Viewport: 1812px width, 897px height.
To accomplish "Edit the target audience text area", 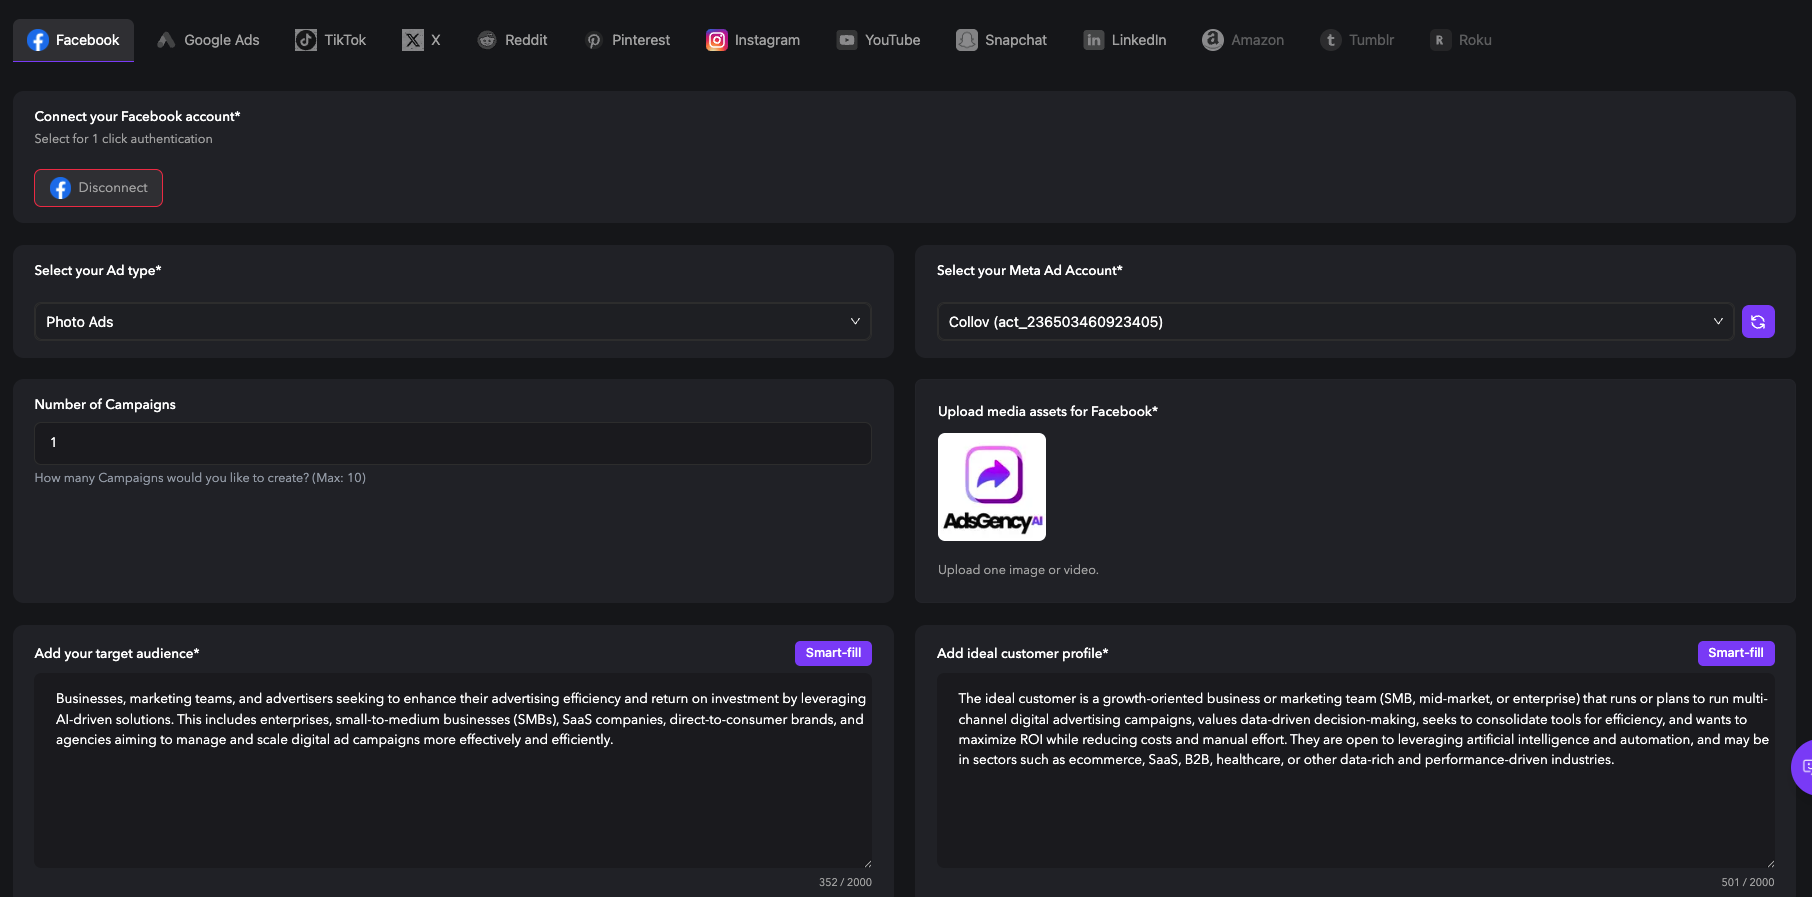I will pyautogui.click(x=453, y=770).
